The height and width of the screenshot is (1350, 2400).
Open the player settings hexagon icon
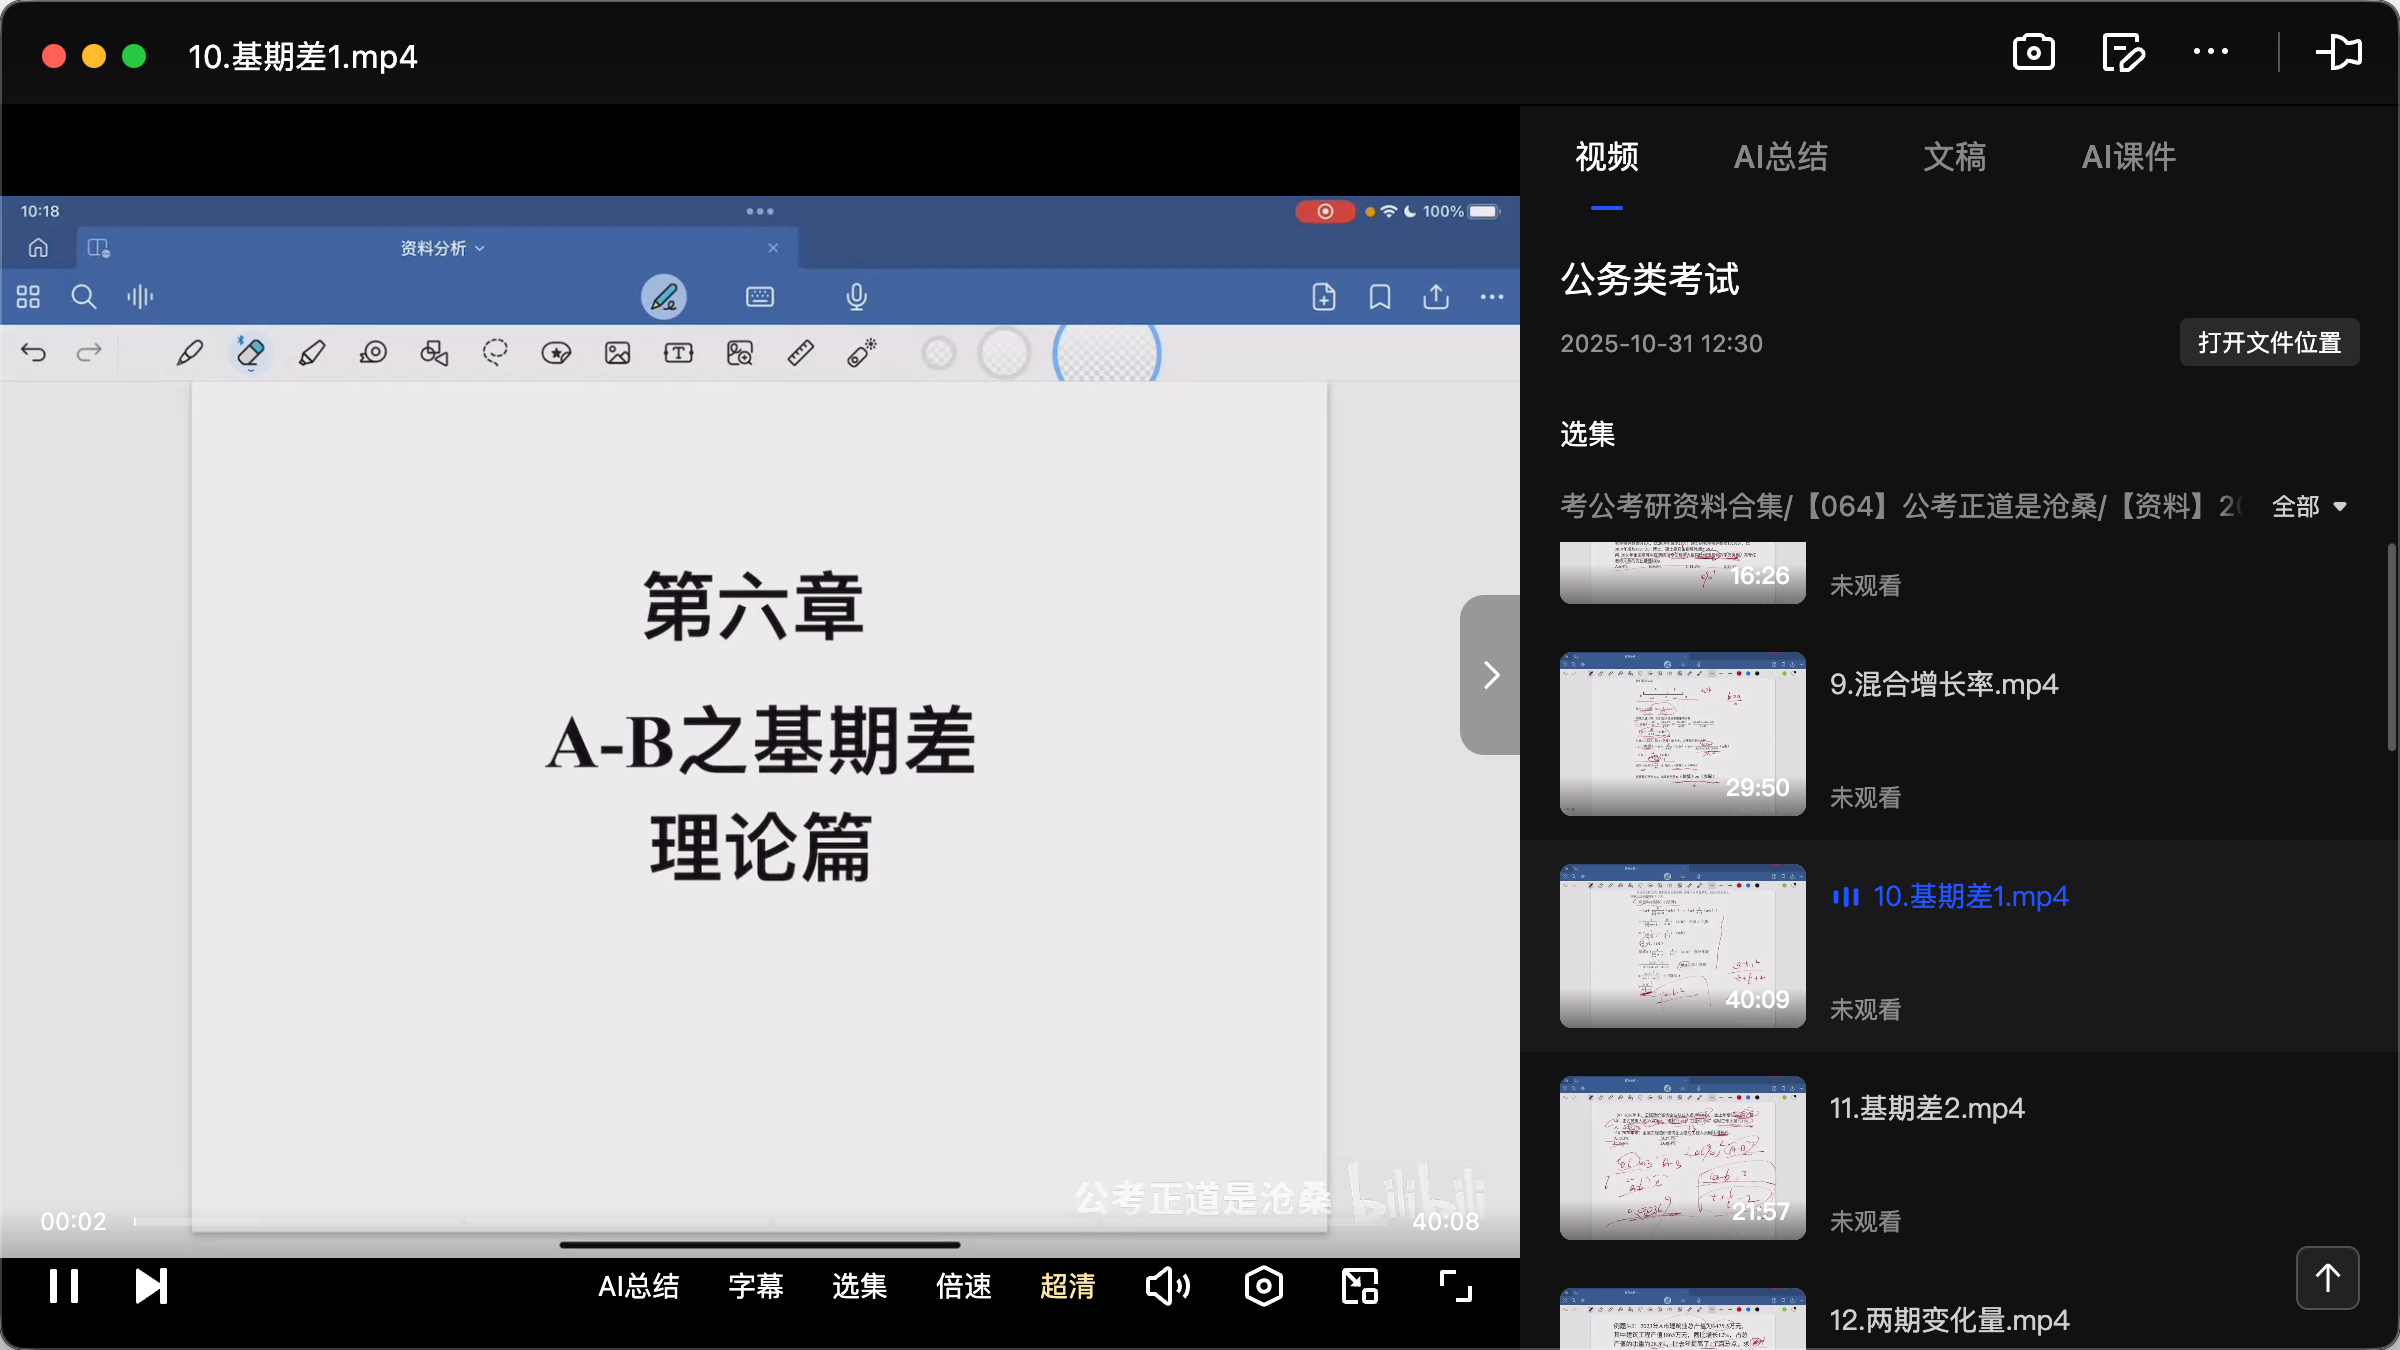coord(1263,1285)
